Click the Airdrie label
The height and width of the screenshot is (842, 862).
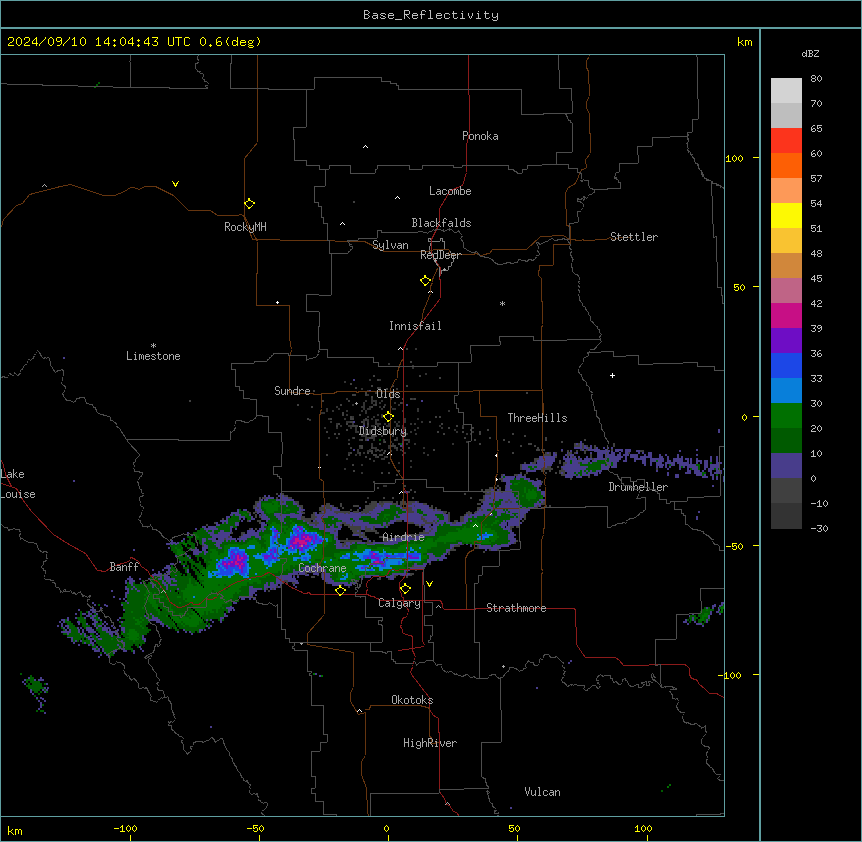404,537
